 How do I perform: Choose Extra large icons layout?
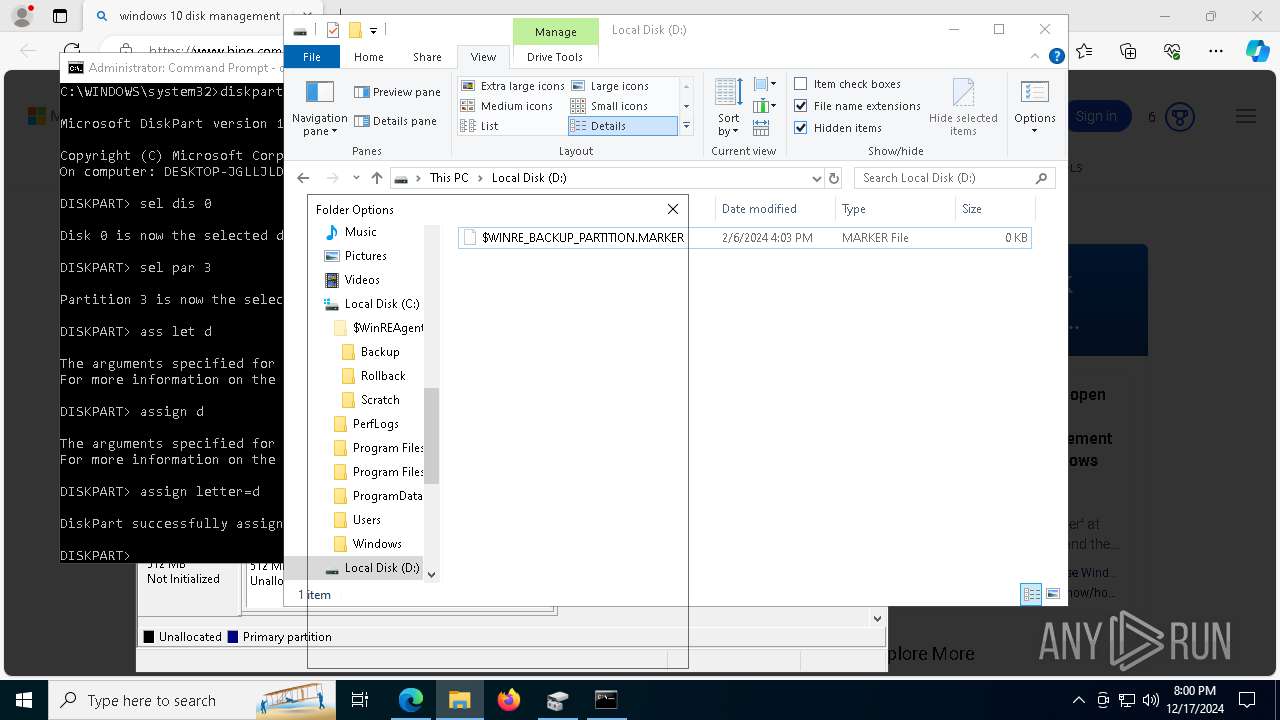(x=513, y=86)
